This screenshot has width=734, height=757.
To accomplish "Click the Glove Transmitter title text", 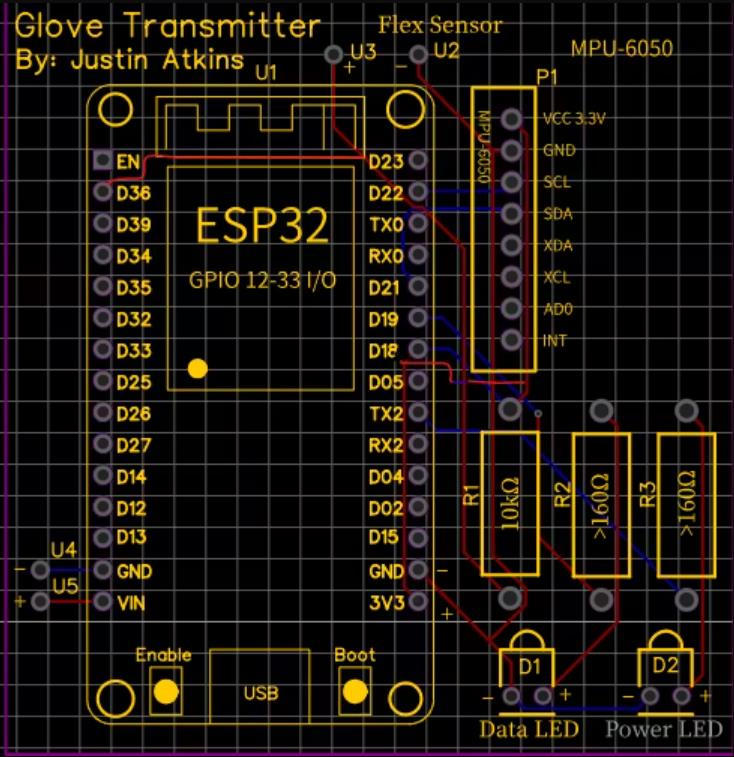I will (168, 25).
